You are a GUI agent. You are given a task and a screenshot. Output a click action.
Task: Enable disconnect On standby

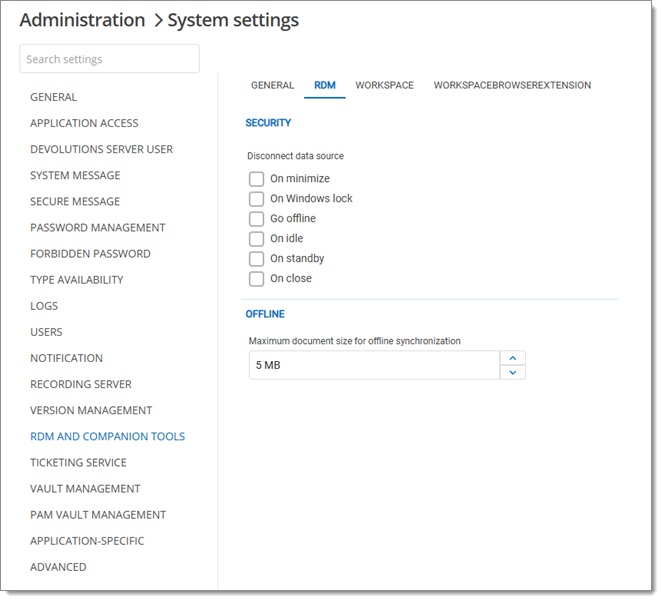click(257, 259)
